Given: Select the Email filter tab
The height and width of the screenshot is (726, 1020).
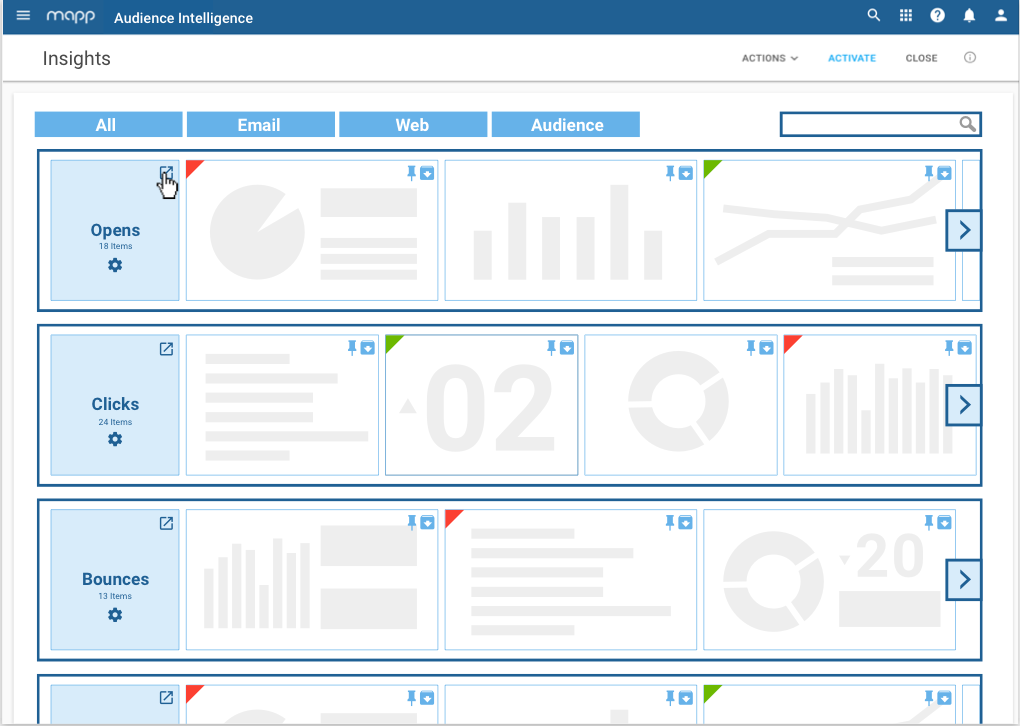Looking at the screenshot, I should [261, 124].
